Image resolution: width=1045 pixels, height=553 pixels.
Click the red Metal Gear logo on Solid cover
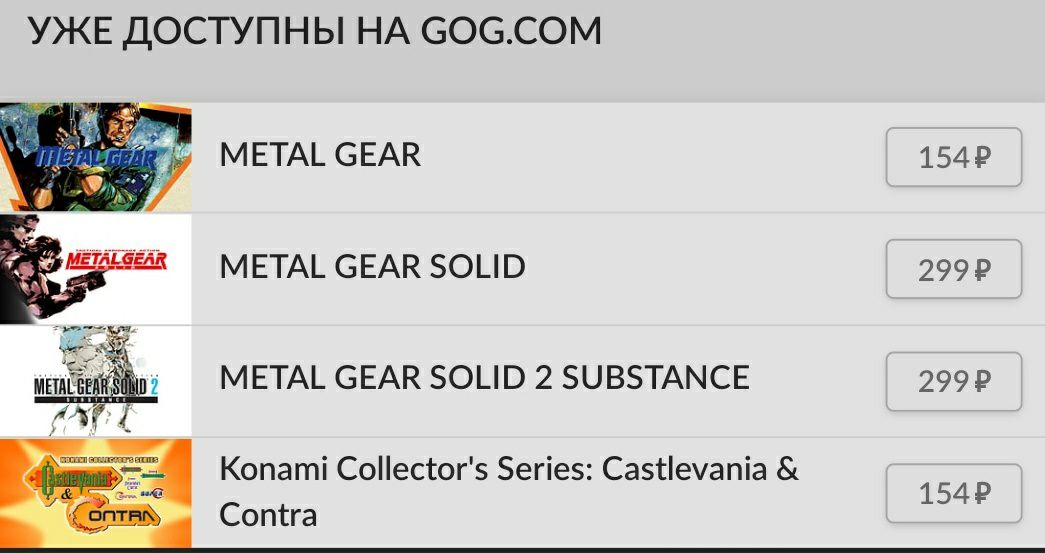pyautogui.click(x=115, y=262)
